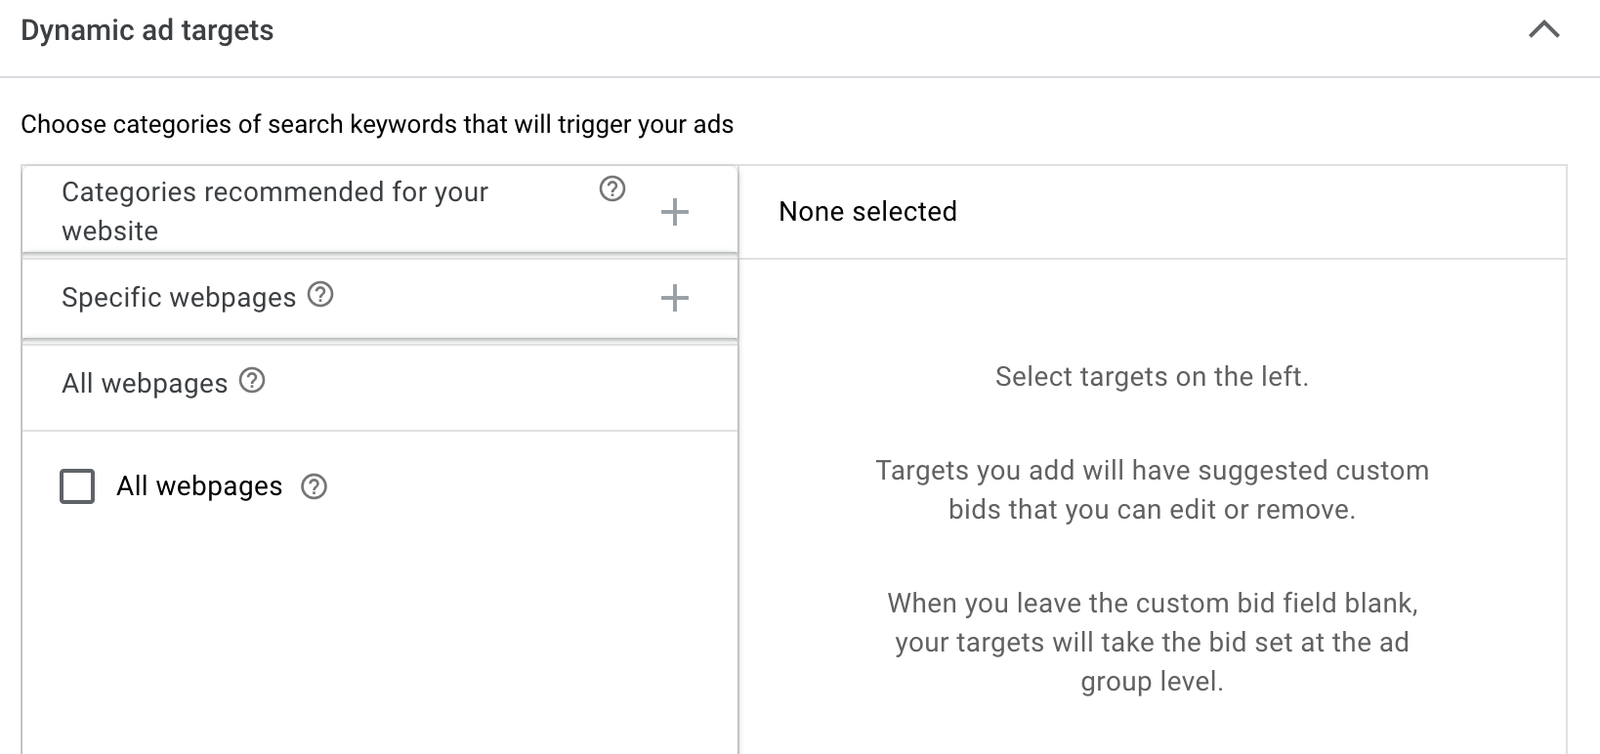Image resolution: width=1600 pixels, height=754 pixels.
Task: Select the Specific webpages category row
Action: click(178, 297)
